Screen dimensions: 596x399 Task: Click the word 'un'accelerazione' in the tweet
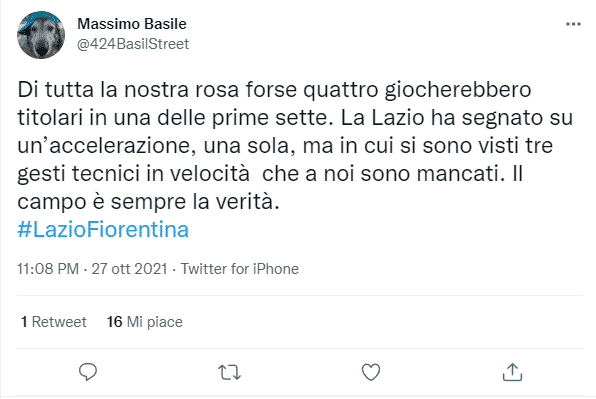pos(106,146)
